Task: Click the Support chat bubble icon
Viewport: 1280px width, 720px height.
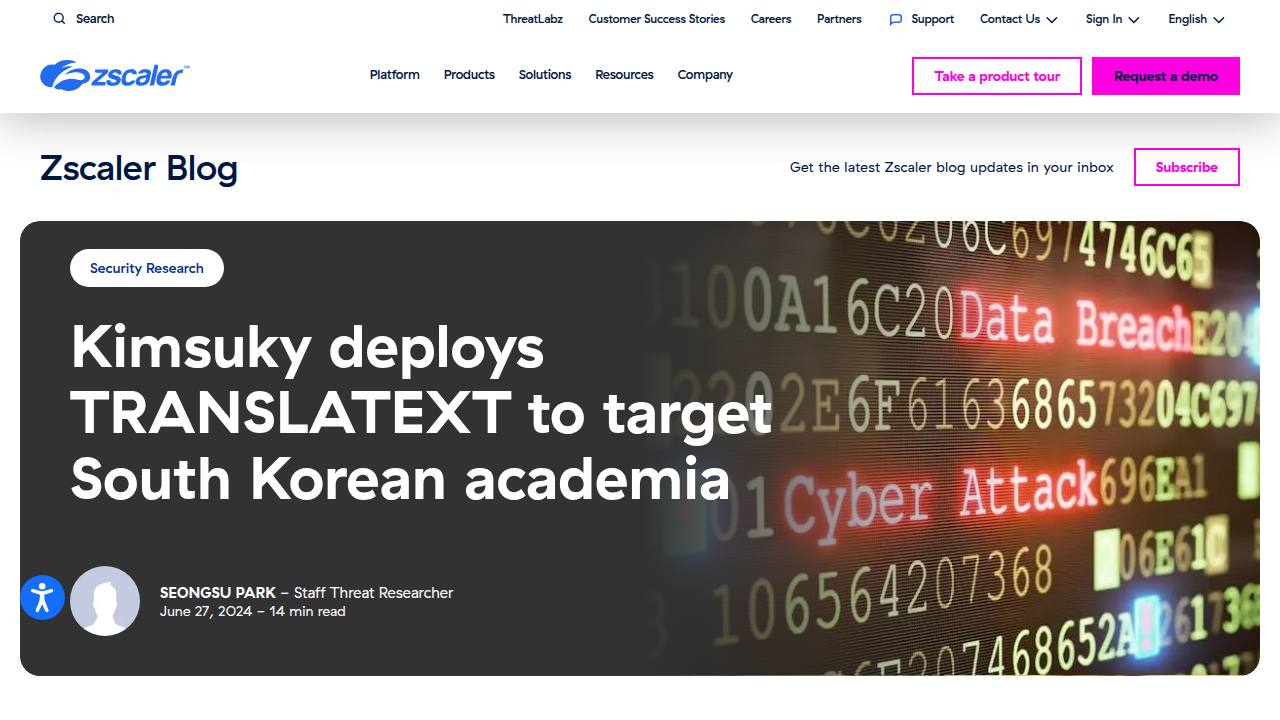Action: [895, 19]
